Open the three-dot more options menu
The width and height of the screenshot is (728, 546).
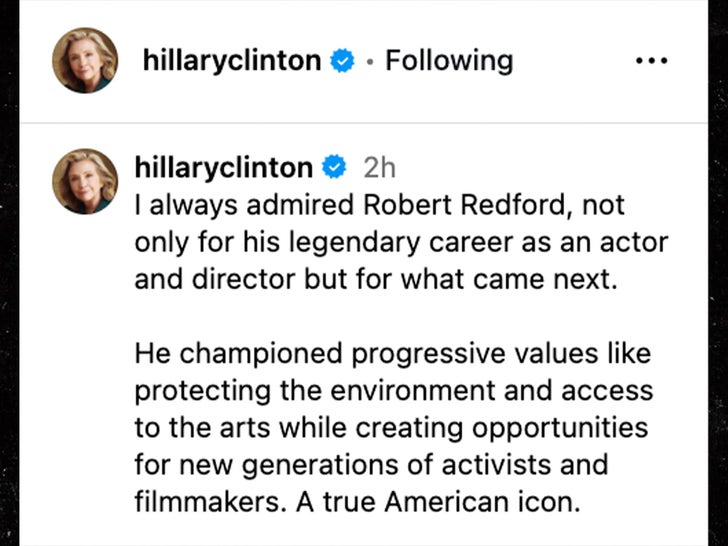pos(651,61)
